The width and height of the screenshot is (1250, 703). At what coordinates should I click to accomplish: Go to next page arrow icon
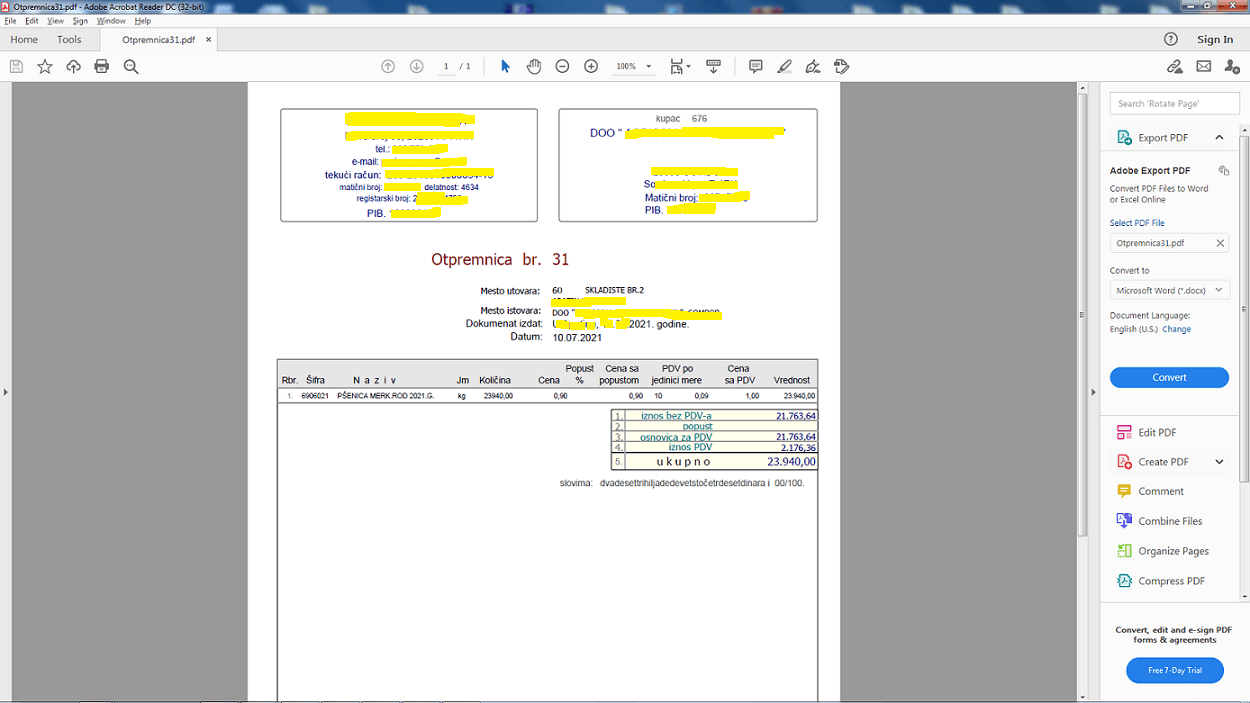416,66
